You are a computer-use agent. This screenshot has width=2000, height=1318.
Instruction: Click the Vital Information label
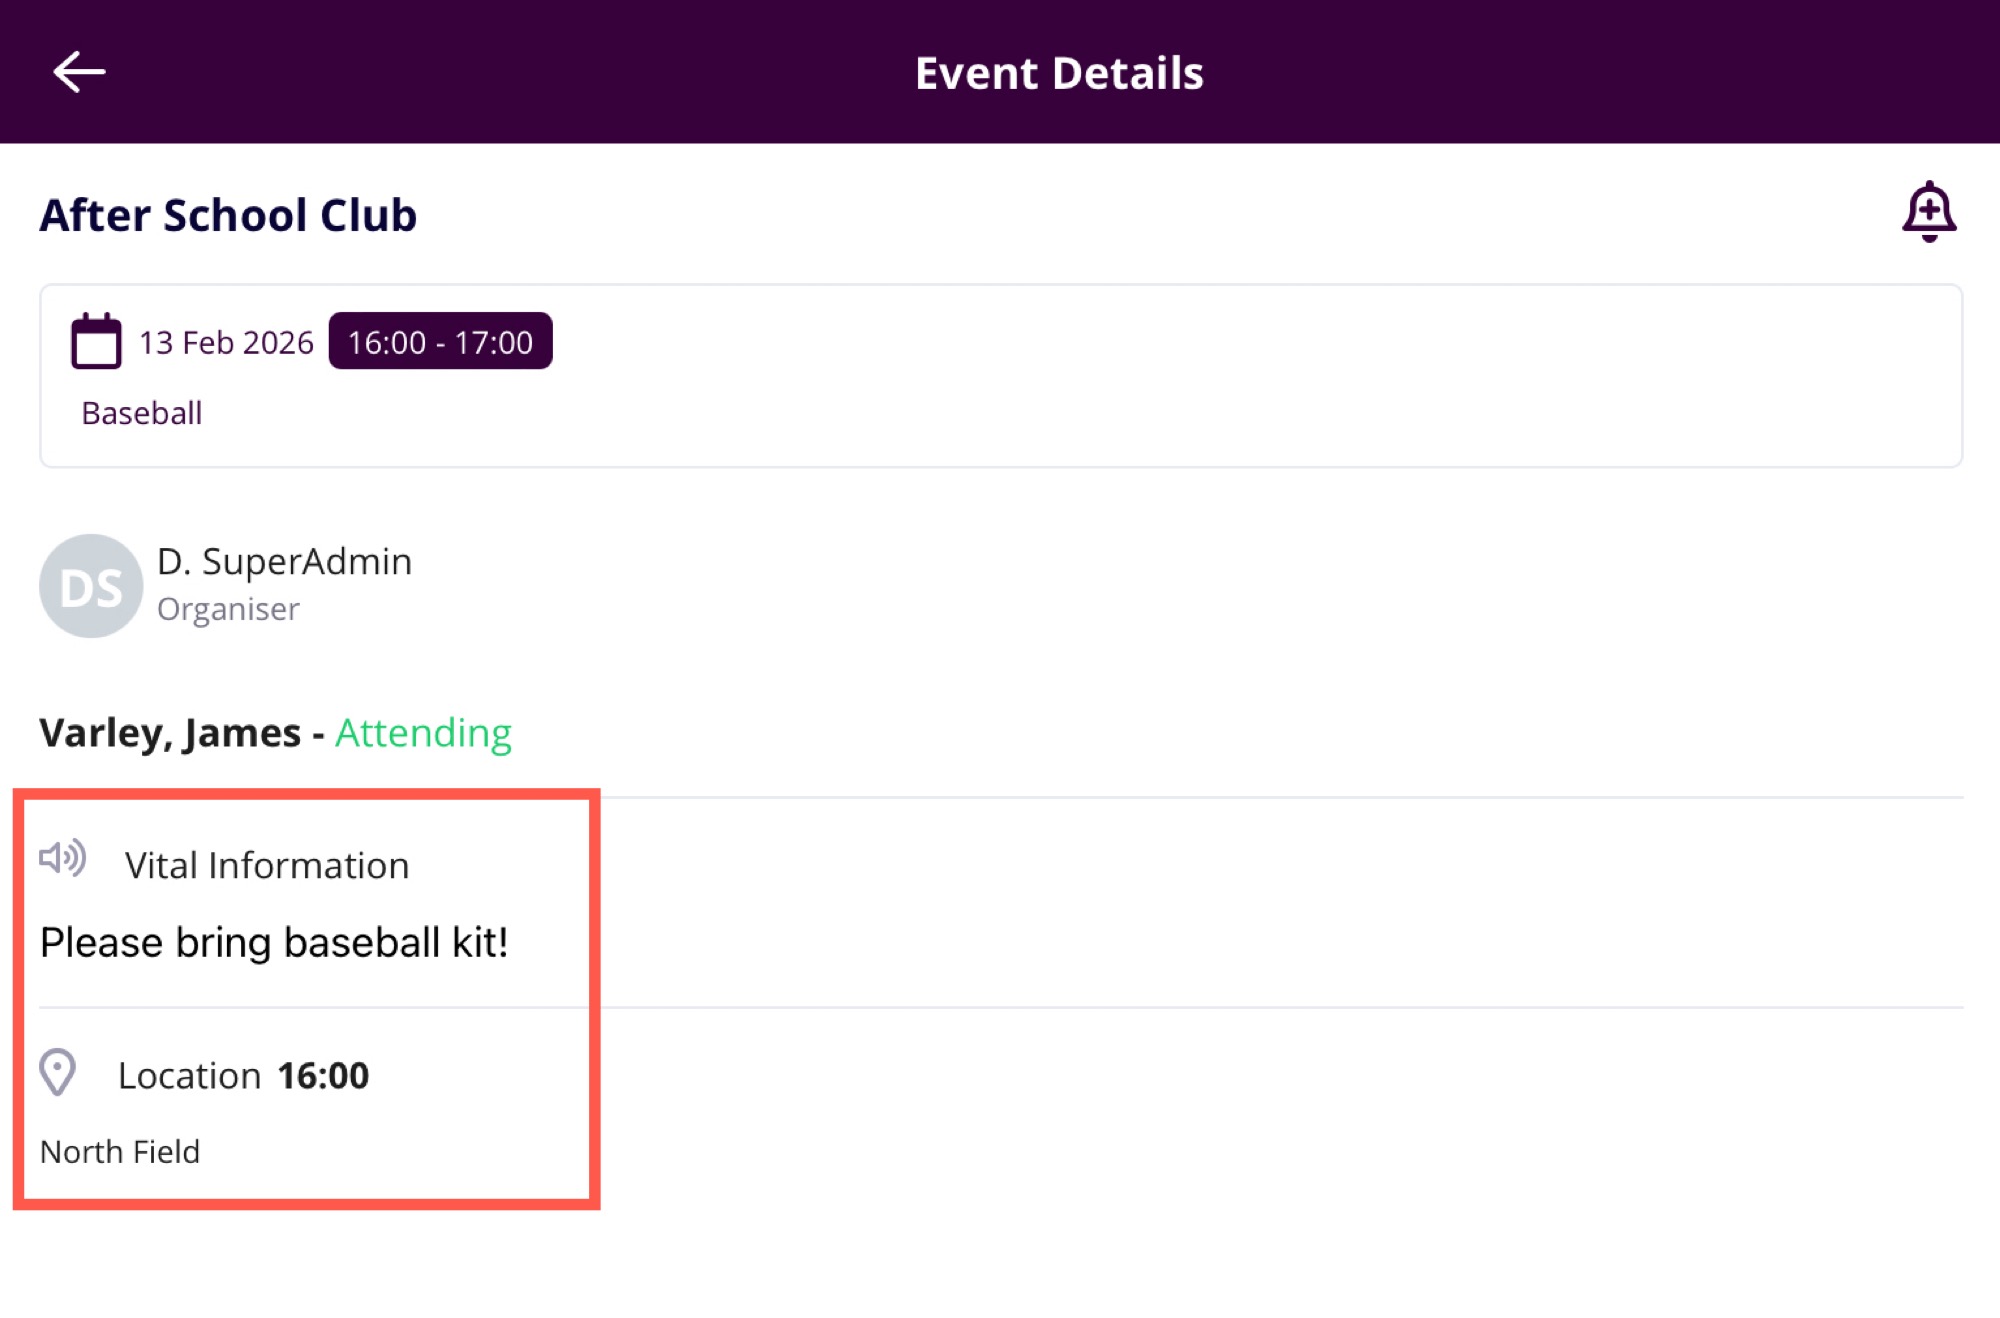[x=267, y=866]
